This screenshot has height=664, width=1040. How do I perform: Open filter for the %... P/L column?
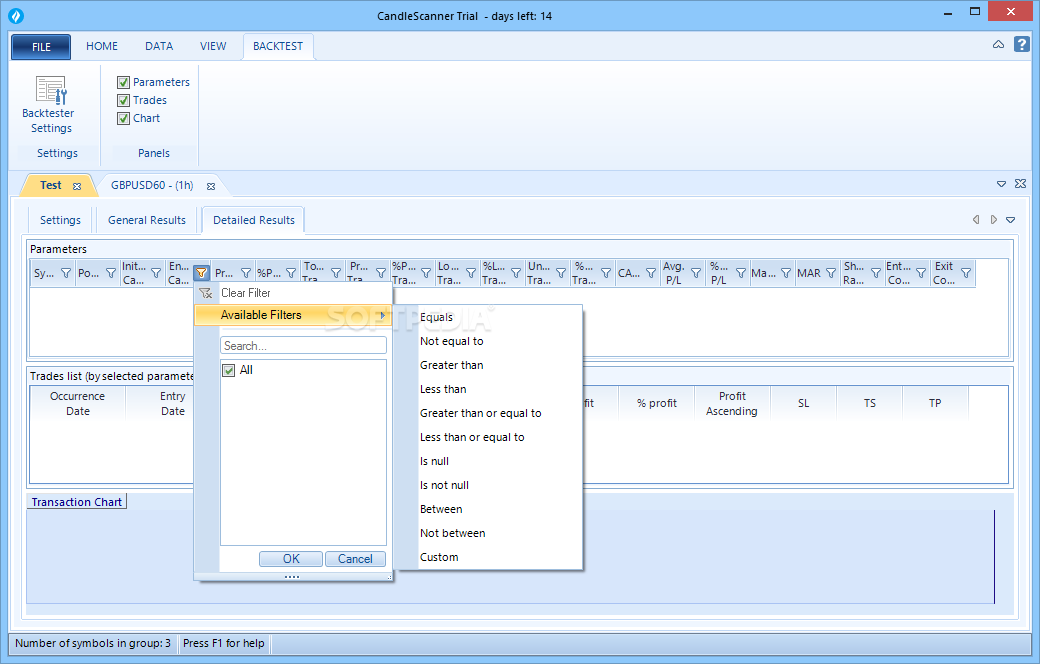(x=741, y=273)
